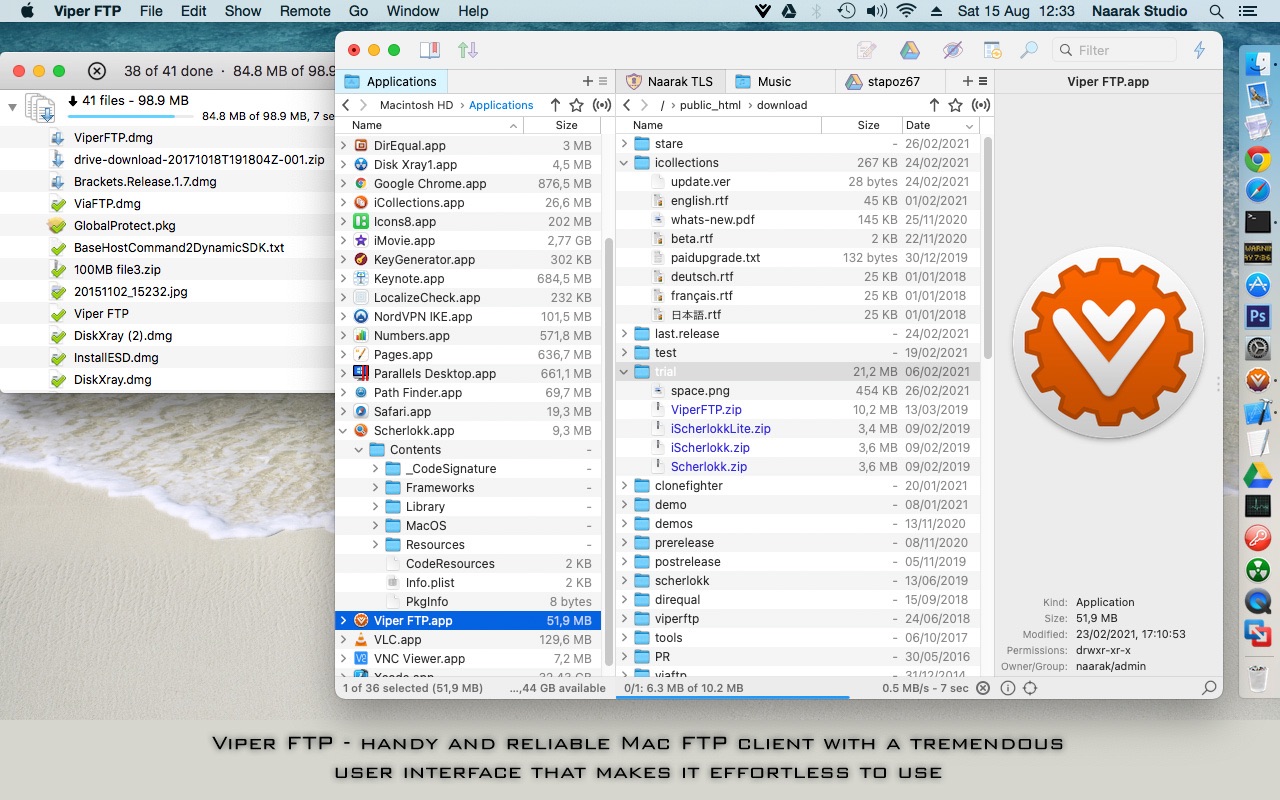
Task: Cancel the current transfer with the X circle
Action: click(983, 688)
